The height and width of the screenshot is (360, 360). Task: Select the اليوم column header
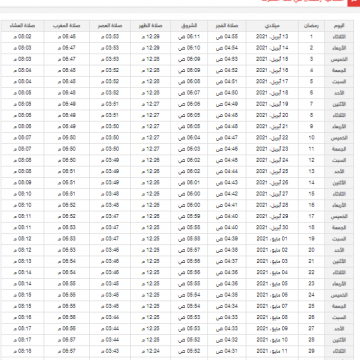point(339,26)
